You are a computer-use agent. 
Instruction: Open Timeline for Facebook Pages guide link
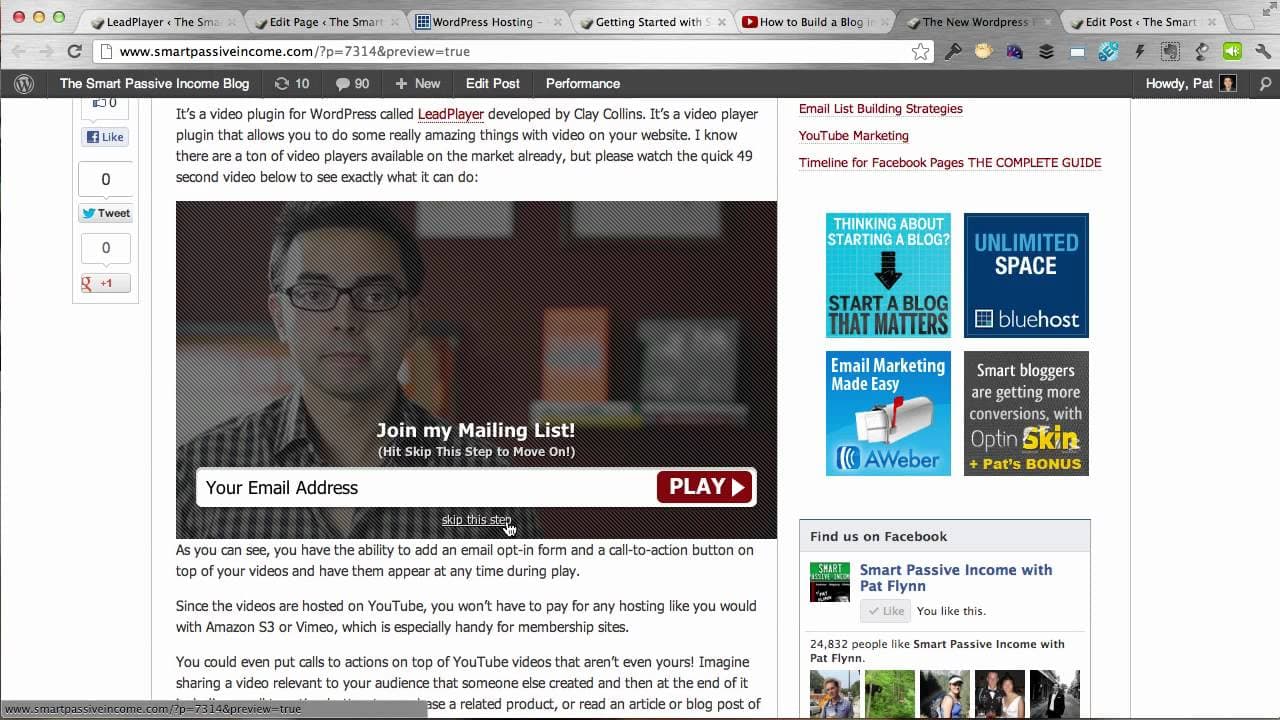pos(950,163)
